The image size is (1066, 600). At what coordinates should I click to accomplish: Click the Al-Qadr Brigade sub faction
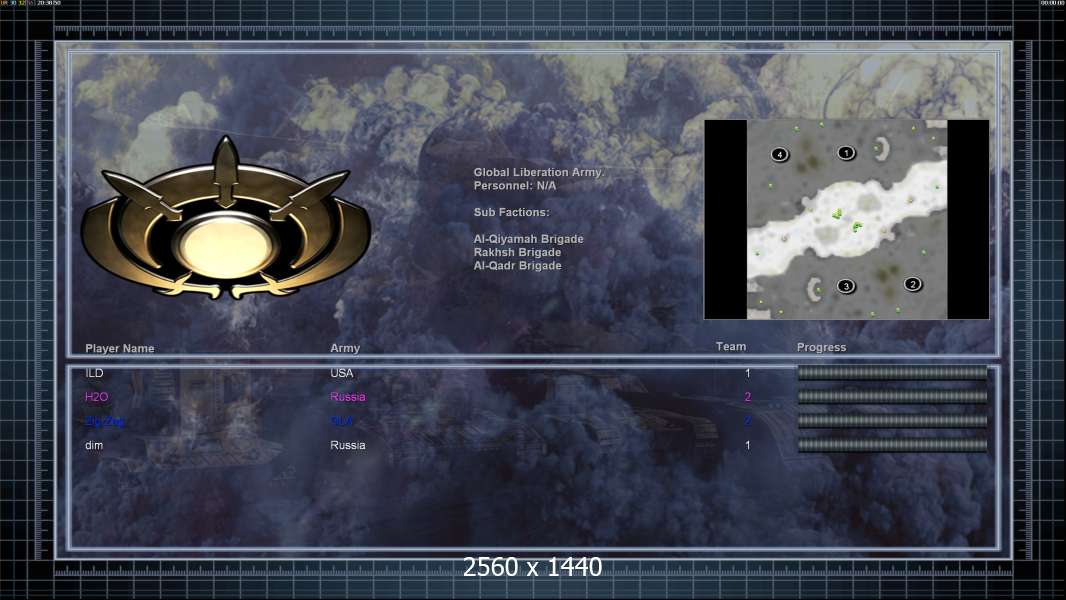point(517,266)
